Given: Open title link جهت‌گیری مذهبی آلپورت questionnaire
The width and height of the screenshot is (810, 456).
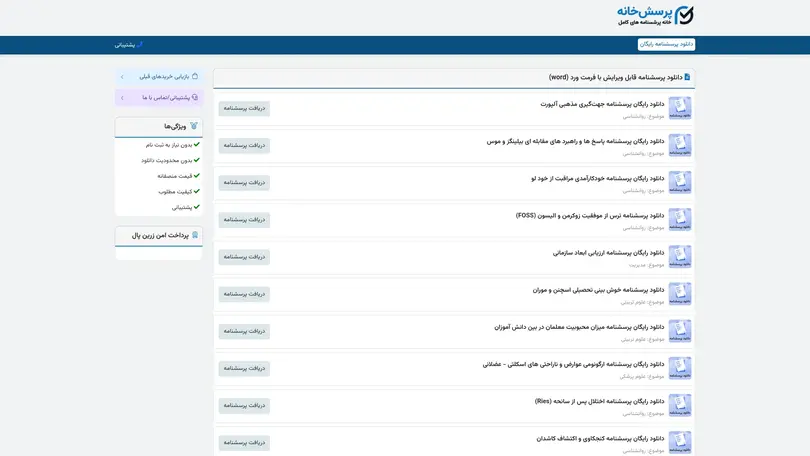Looking at the screenshot, I should (x=602, y=104).
